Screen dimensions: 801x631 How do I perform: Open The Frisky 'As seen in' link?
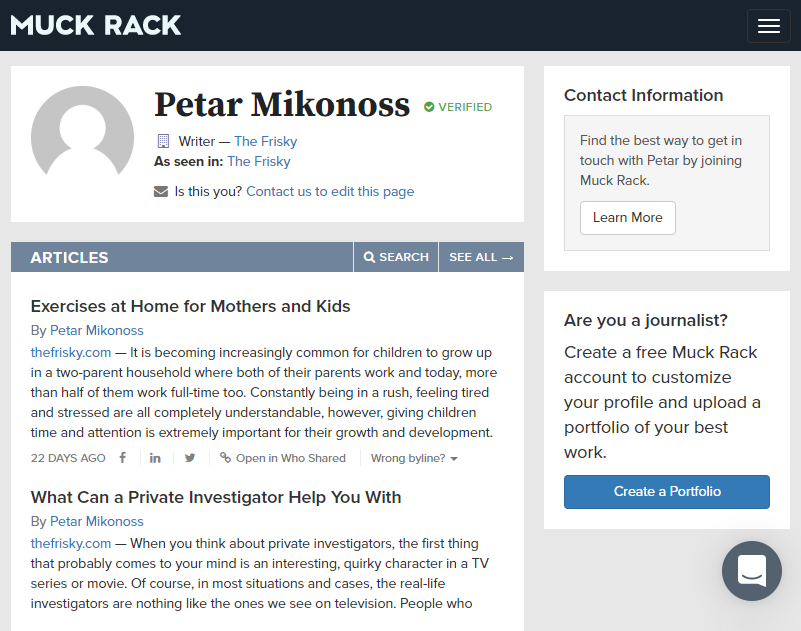(259, 161)
